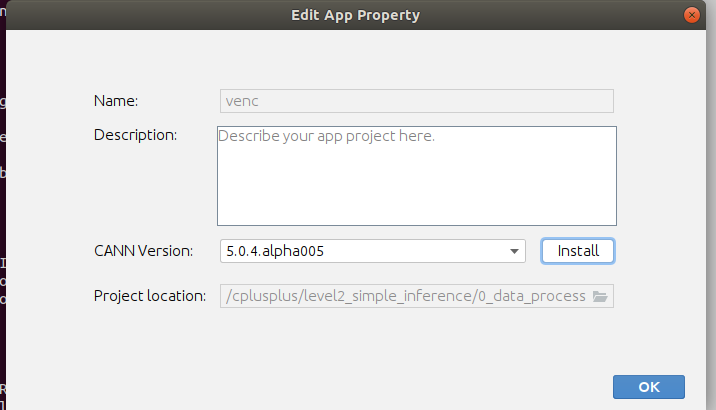Click the CANN Version dropdown arrow
This screenshot has width=716, height=410.
click(x=513, y=251)
